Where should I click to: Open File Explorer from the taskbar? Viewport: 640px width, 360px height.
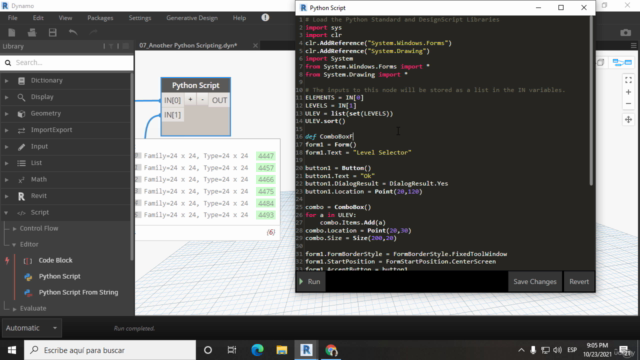(282, 350)
